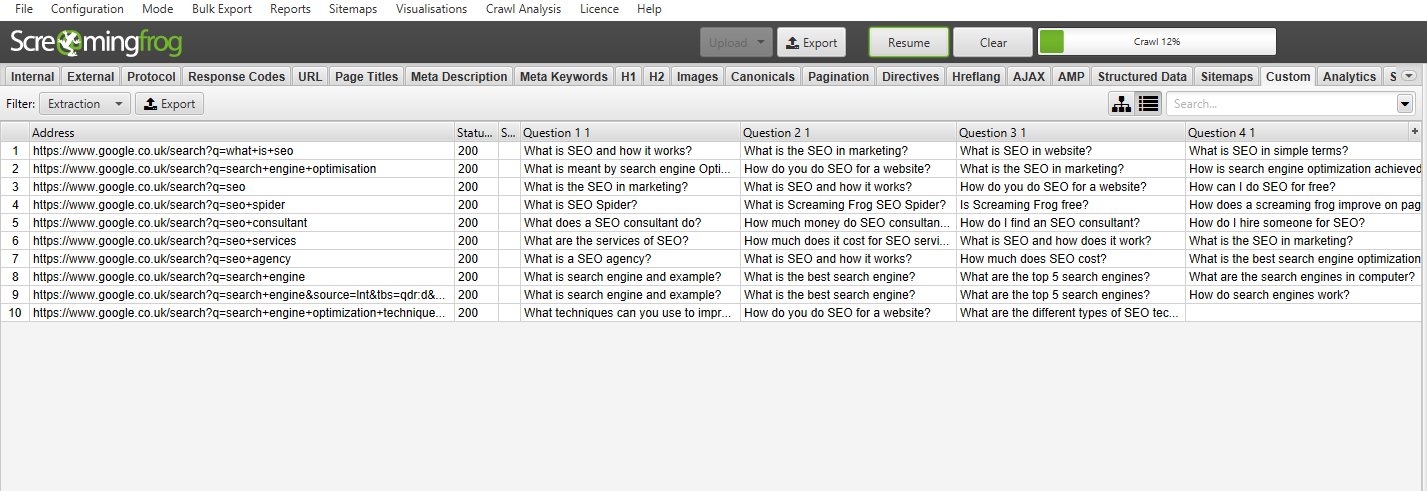The height and width of the screenshot is (491, 1427).
Task: Open the Sitemaps menu
Action: pos(353,9)
